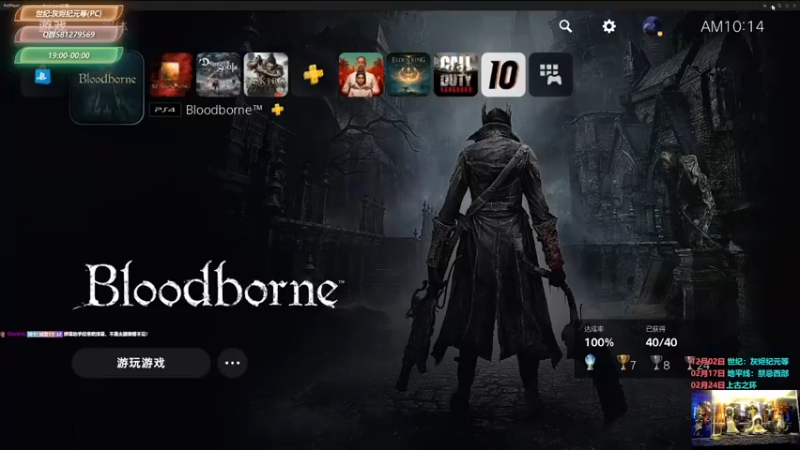
Task: Click the chat message overlay line
Action: pos(74,334)
